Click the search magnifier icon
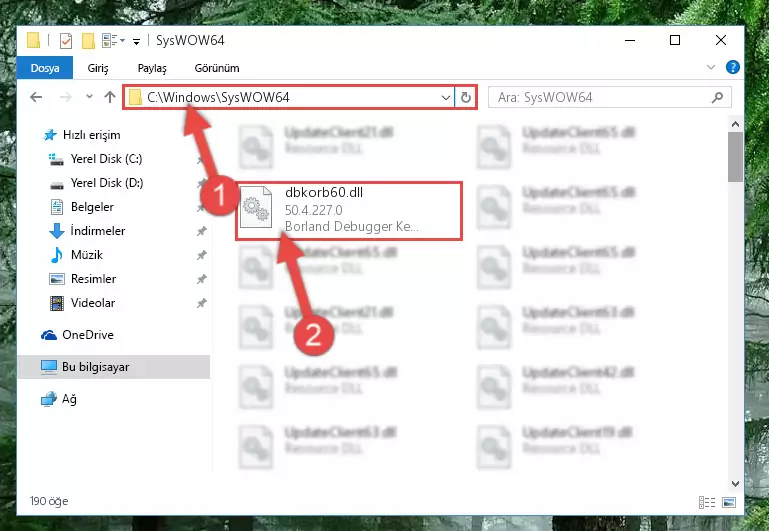Viewport: 769px width, 531px height. pos(717,97)
